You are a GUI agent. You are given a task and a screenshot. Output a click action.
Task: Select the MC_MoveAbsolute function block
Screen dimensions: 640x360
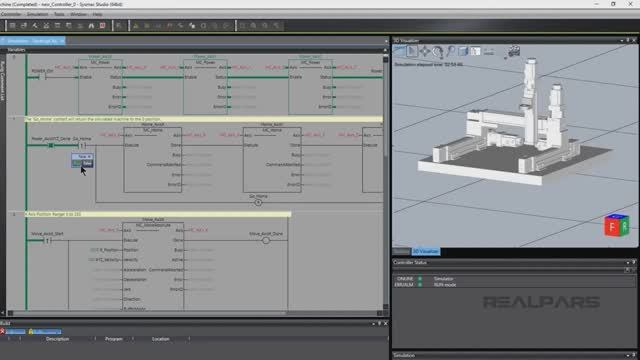pyautogui.click(x=153, y=265)
